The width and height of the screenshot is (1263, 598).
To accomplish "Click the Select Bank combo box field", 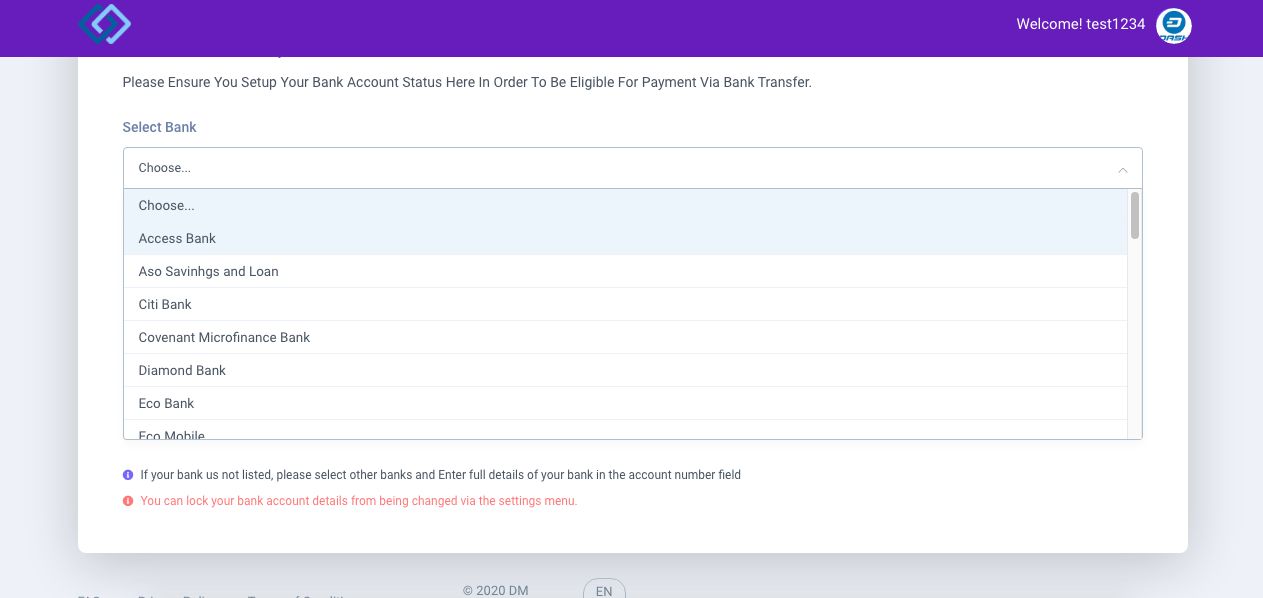I will point(620,168).
